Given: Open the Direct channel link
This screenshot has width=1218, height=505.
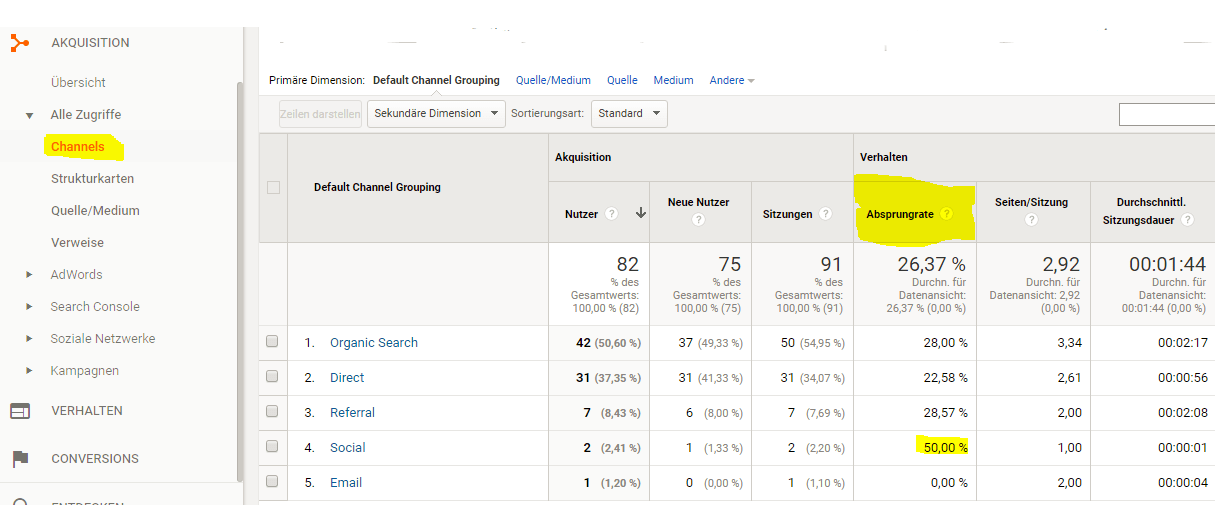Looking at the screenshot, I should pyautogui.click(x=347, y=378).
